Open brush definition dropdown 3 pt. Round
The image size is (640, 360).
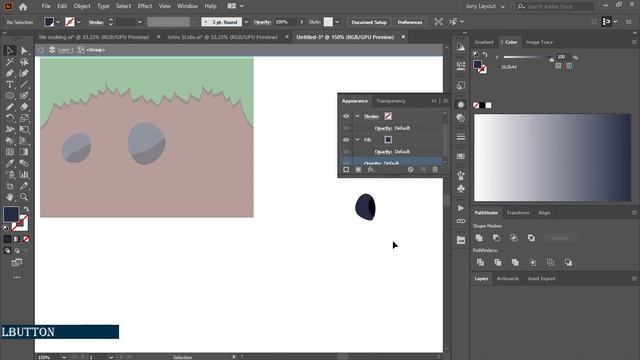[x=246, y=22]
